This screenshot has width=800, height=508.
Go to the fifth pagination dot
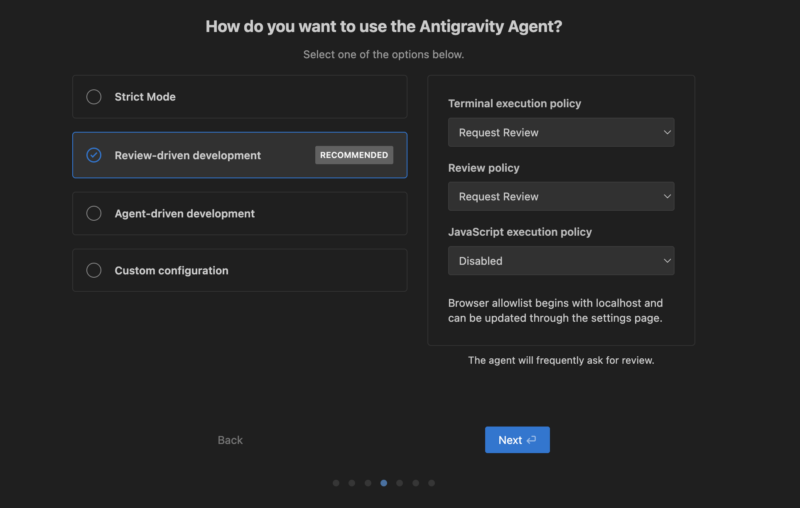coord(399,483)
